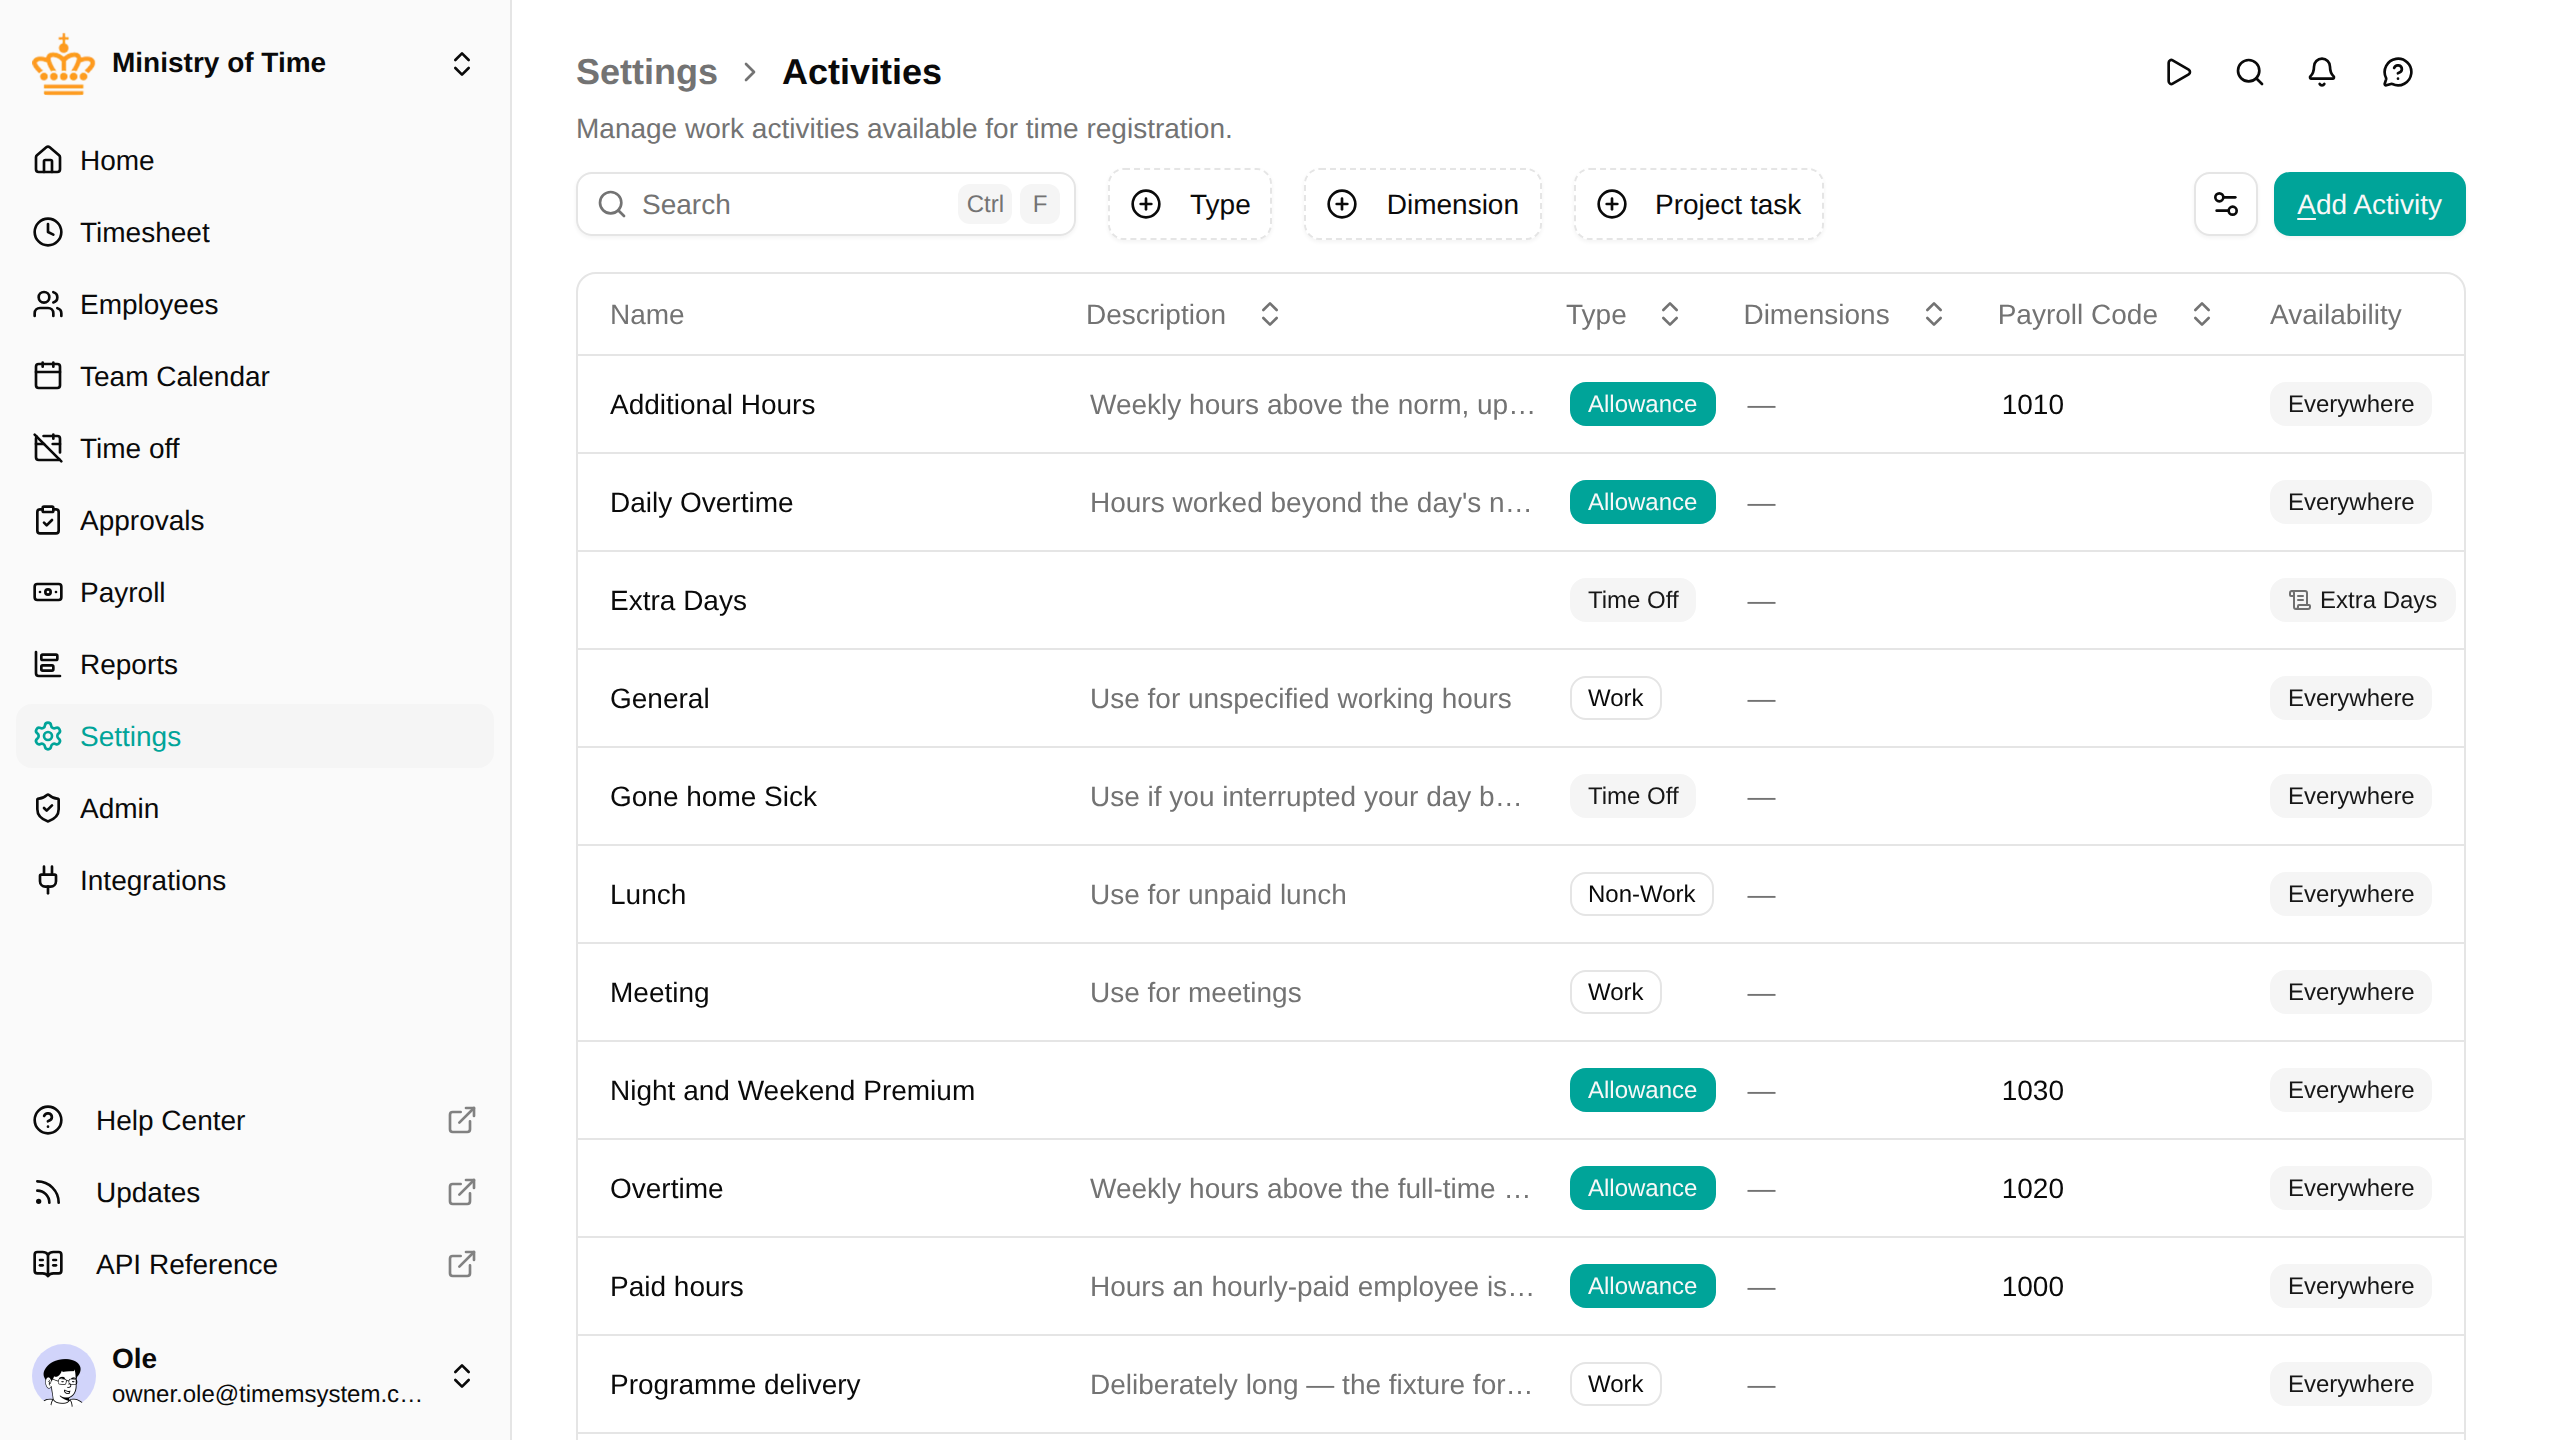Screen dimensions: 2560x1440
Task: Sort by Description column
Action: tap(1183, 314)
